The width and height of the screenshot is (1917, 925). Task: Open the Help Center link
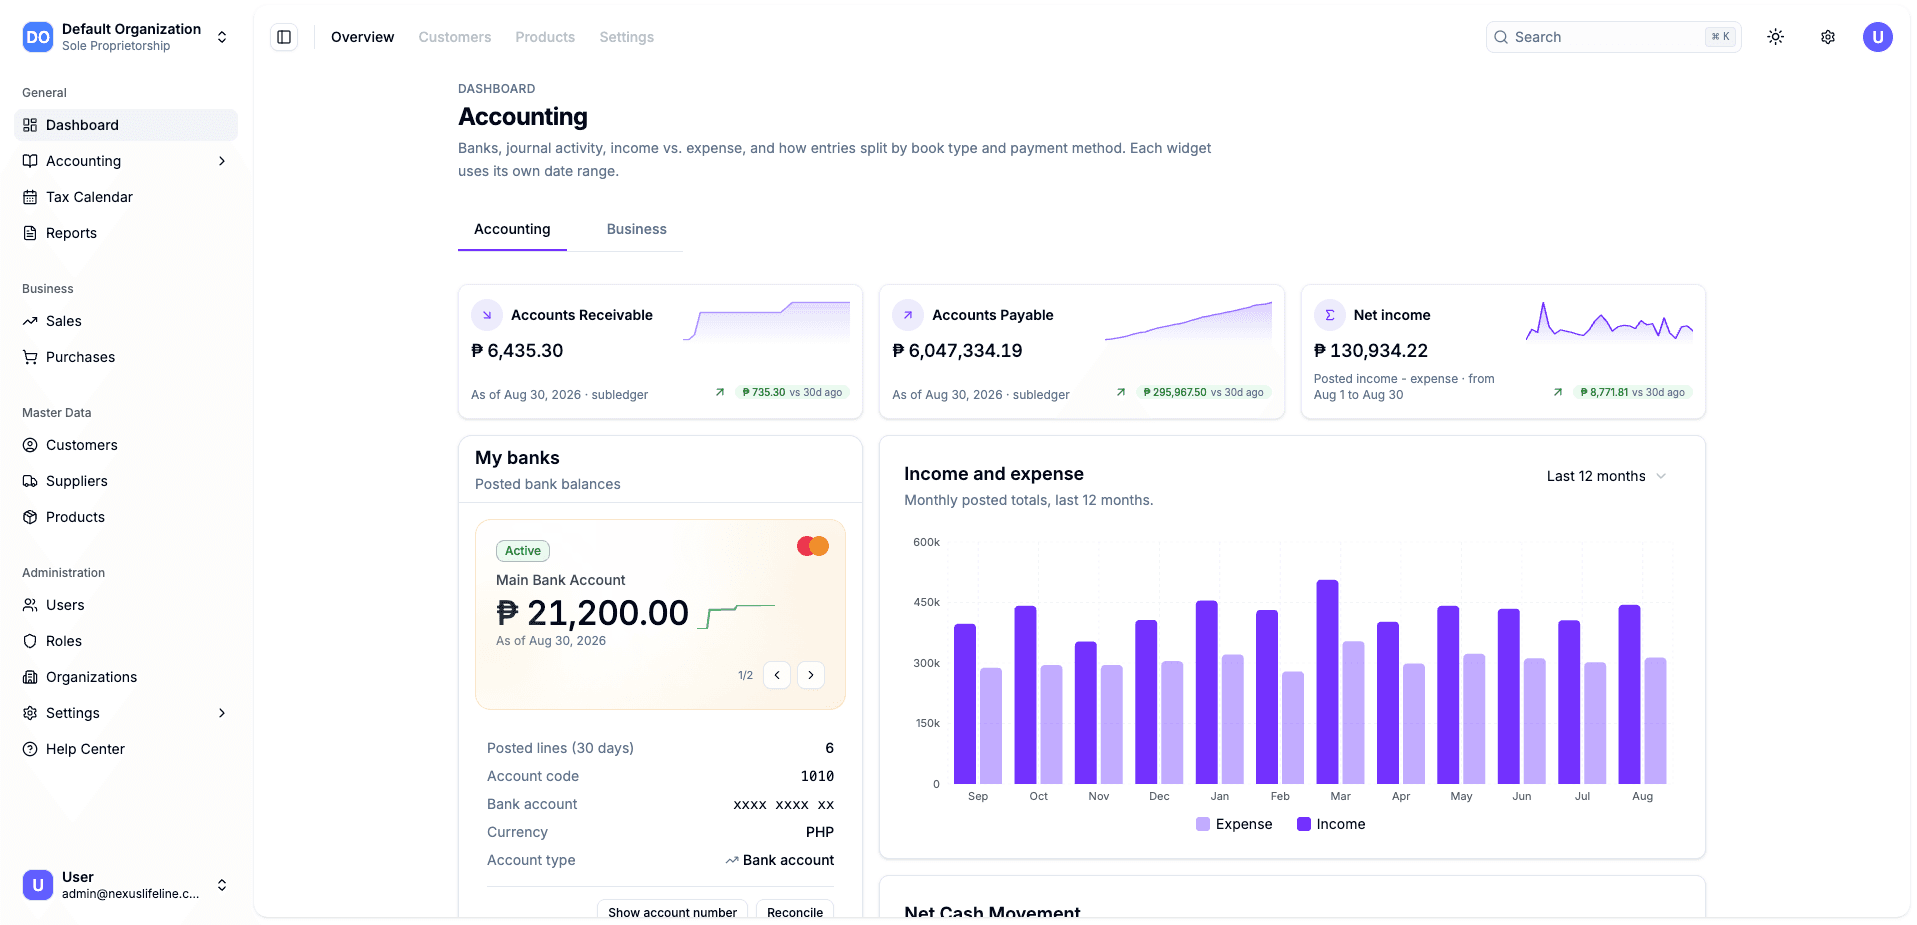pos(126,749)
